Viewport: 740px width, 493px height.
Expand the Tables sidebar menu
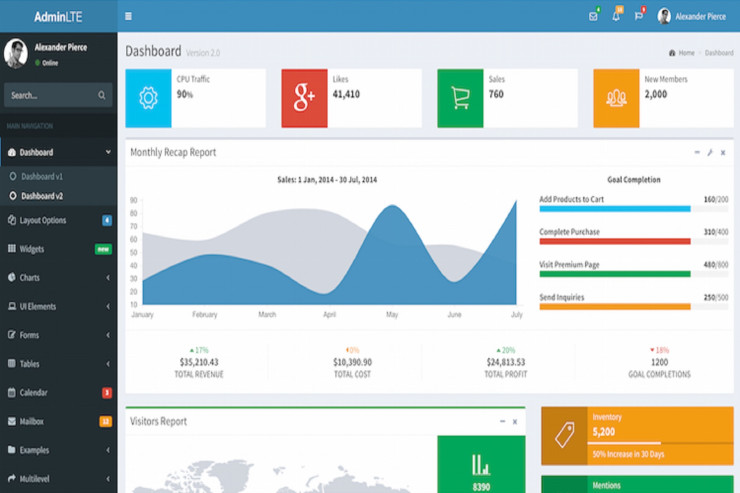[x=58, y=364]
